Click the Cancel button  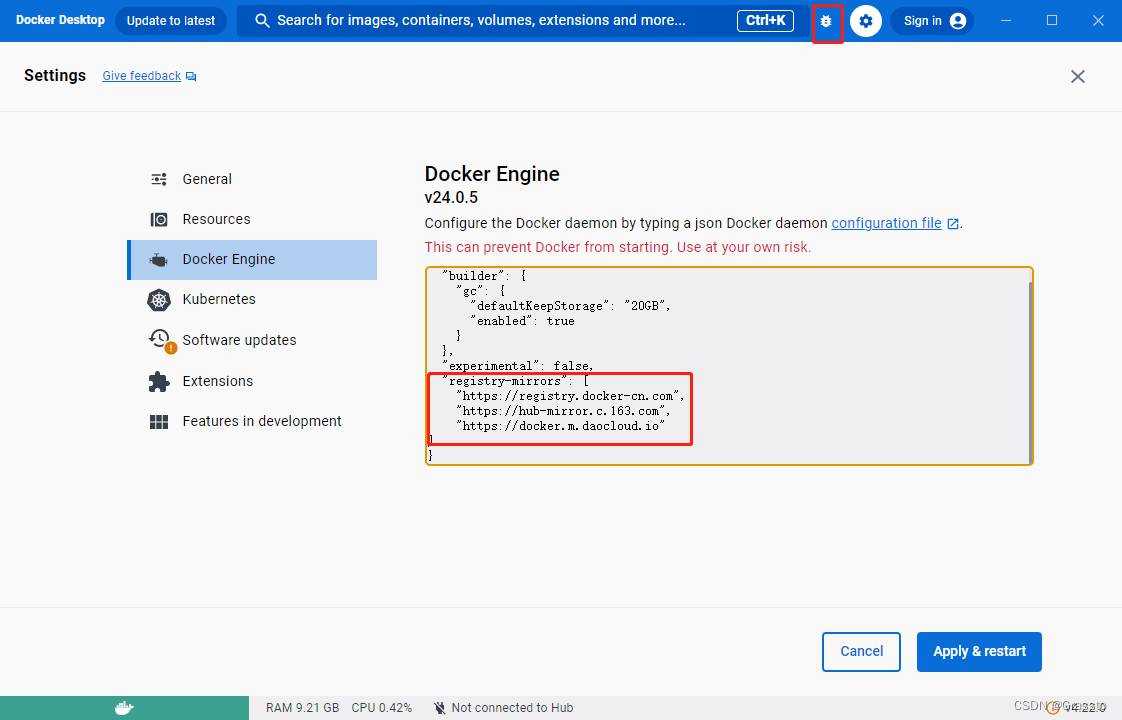pos(862,651)
